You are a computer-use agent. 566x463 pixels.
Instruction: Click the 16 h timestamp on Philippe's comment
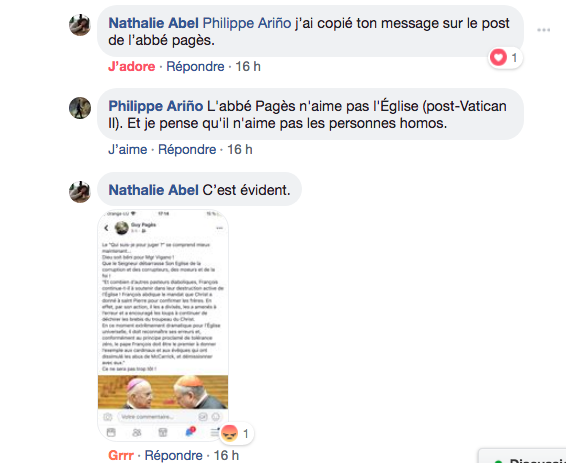pyautogui.click(x=240, y=150)
